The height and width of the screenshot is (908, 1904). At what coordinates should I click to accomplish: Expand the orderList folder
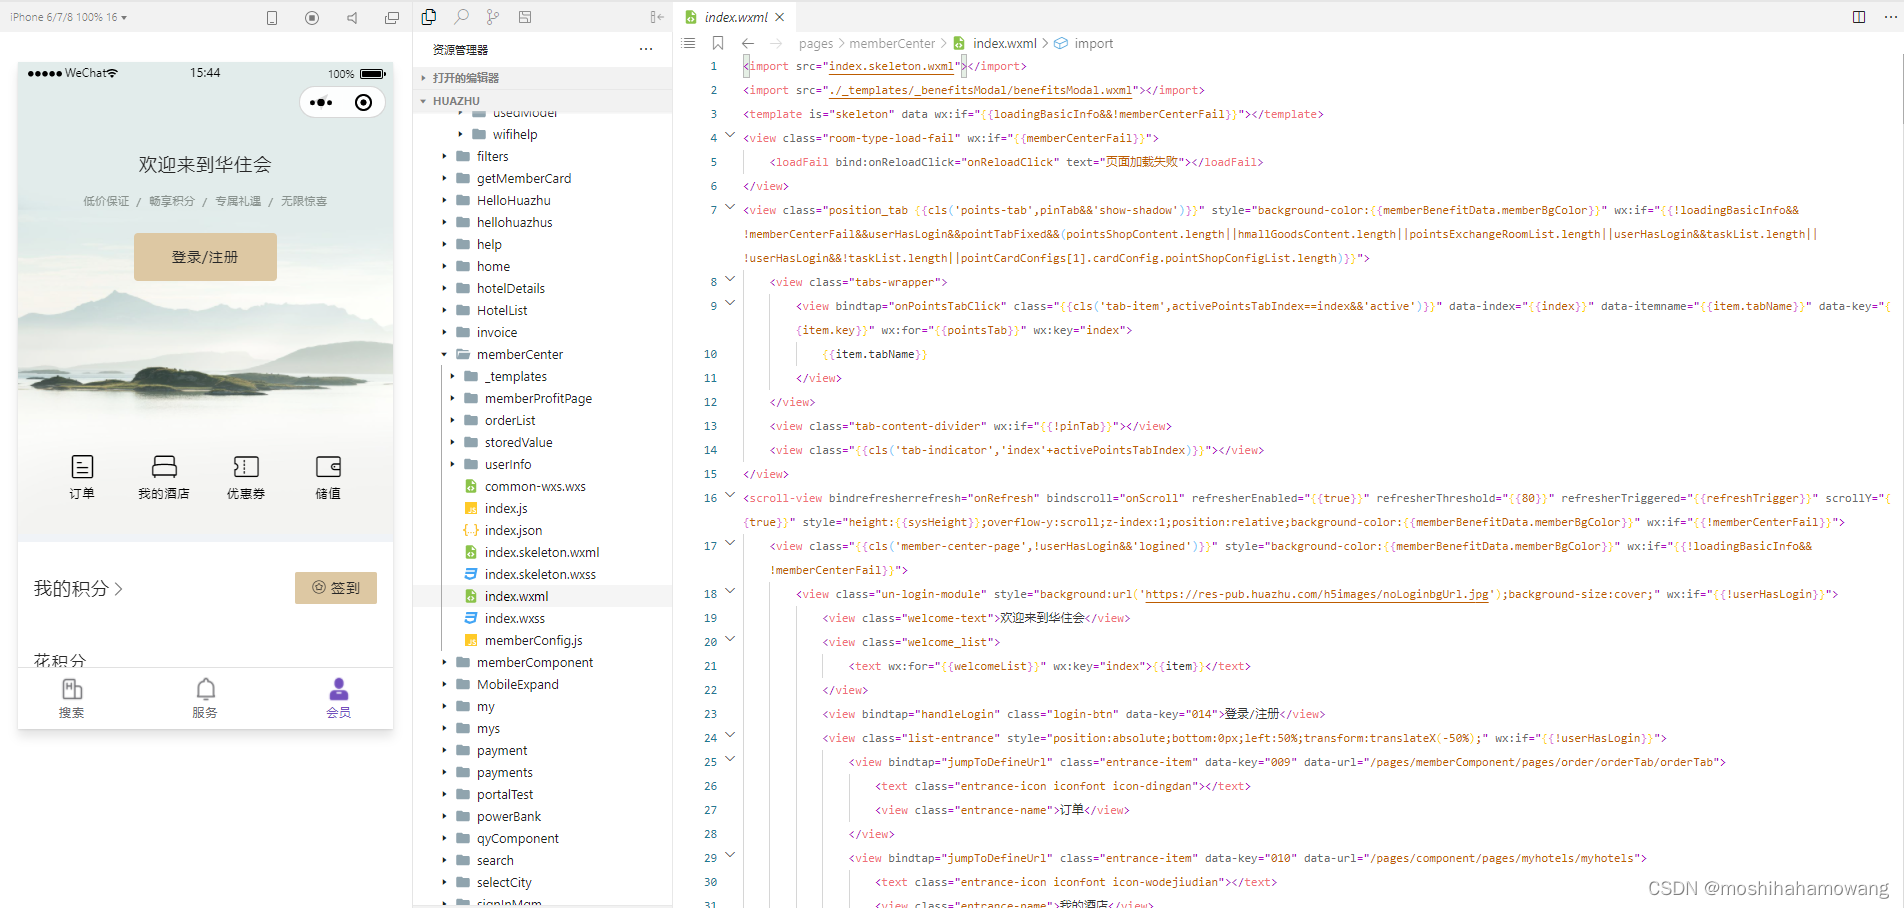point(542,420)
